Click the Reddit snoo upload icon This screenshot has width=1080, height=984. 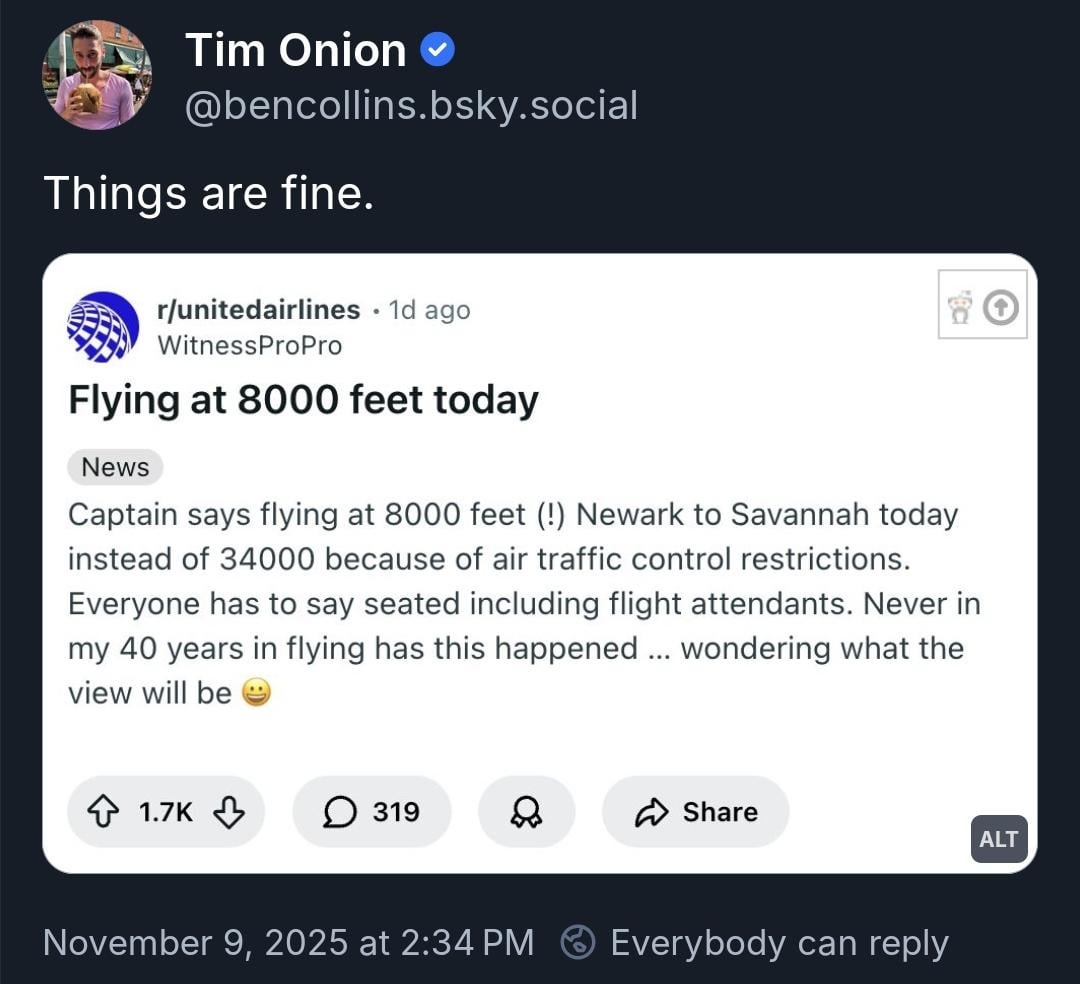982,306
